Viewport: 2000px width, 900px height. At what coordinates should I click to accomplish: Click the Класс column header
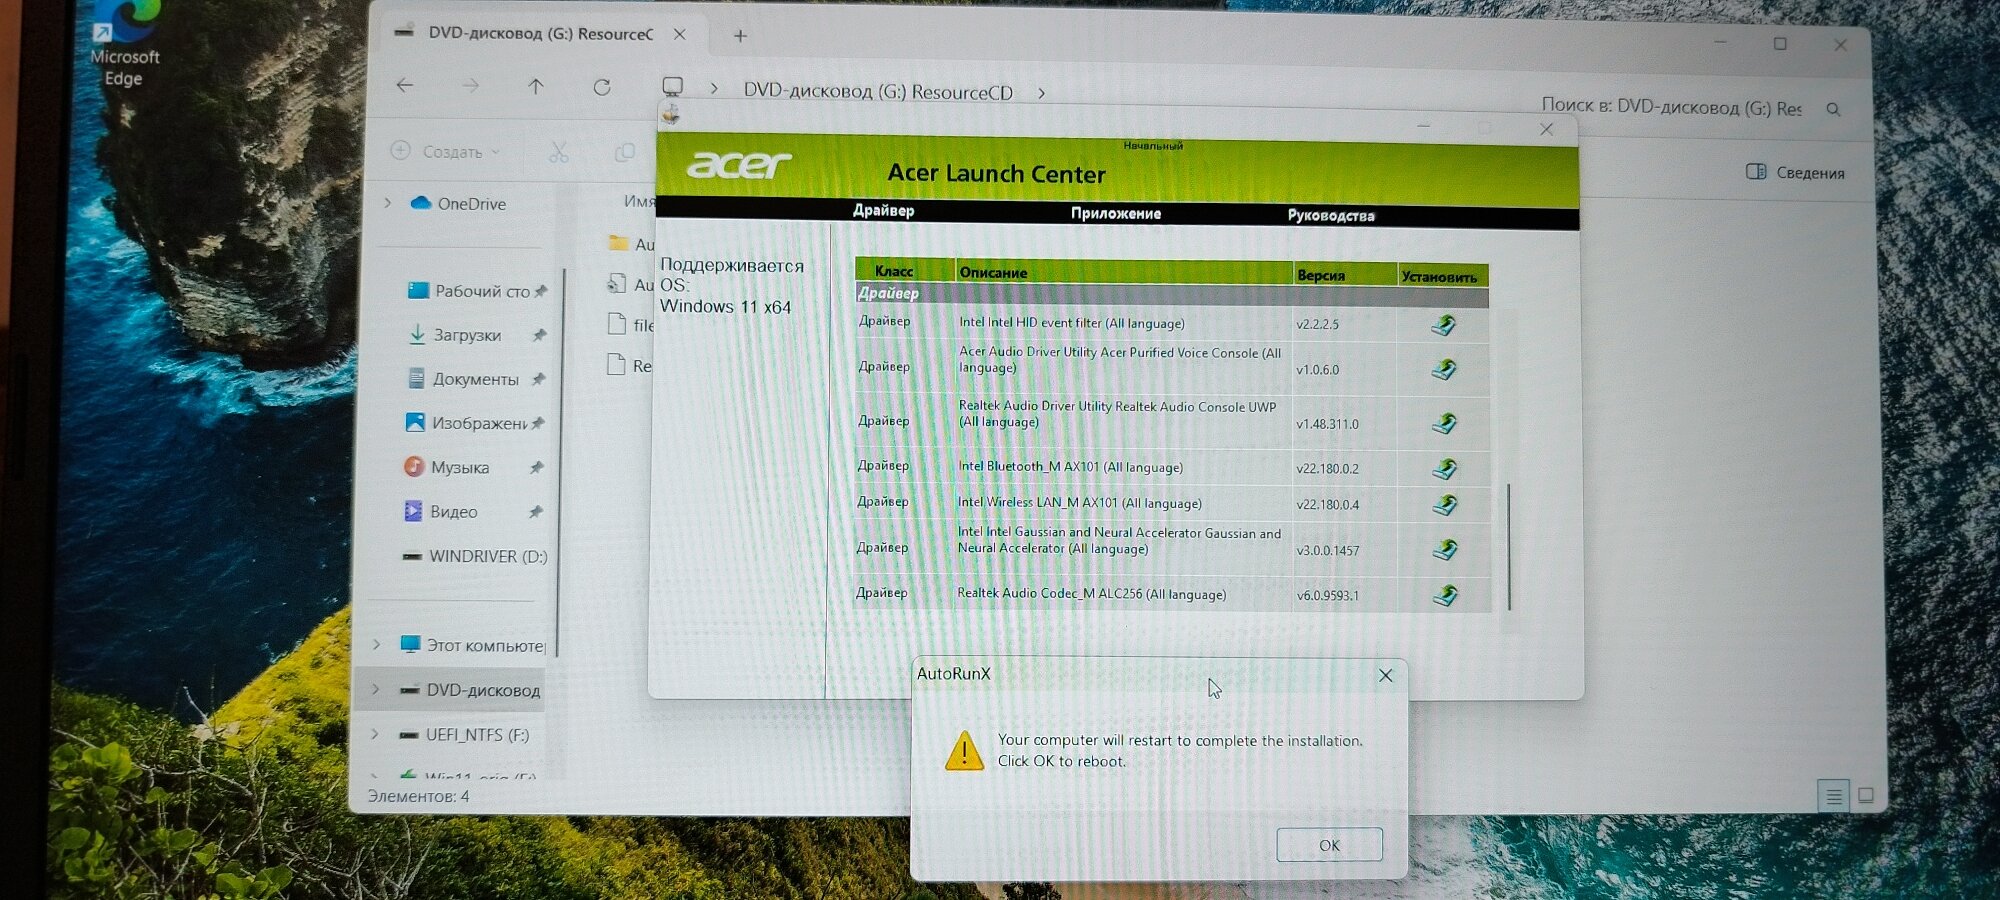click(x=904, y=270)
